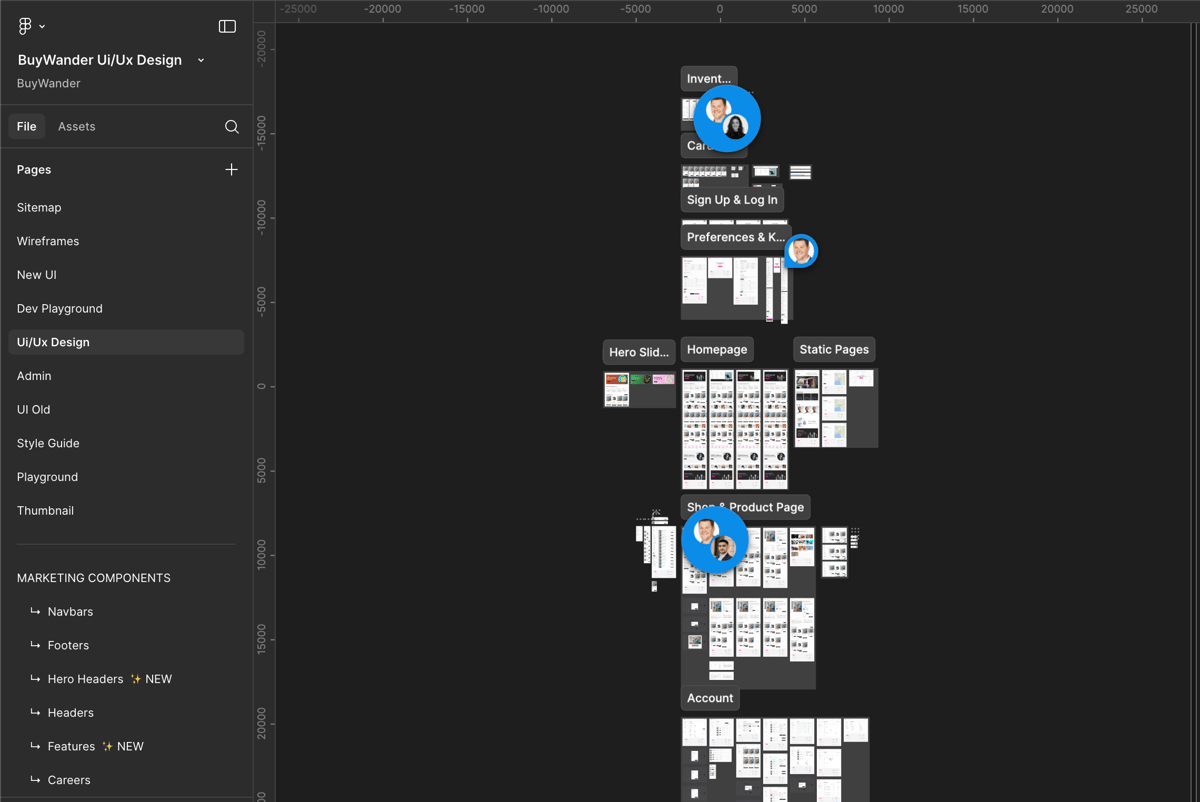Go to the Dev Playground page

coord(60,309)
